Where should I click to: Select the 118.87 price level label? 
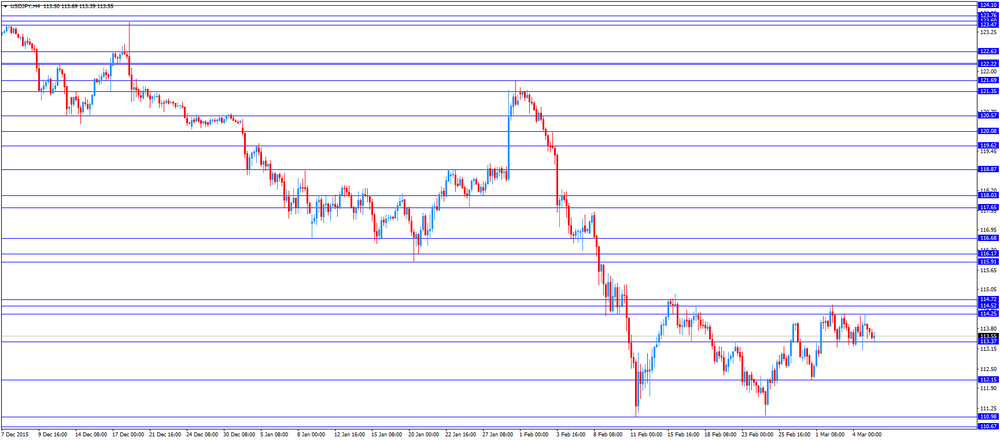pyautogui.click(x=988, y=169)
